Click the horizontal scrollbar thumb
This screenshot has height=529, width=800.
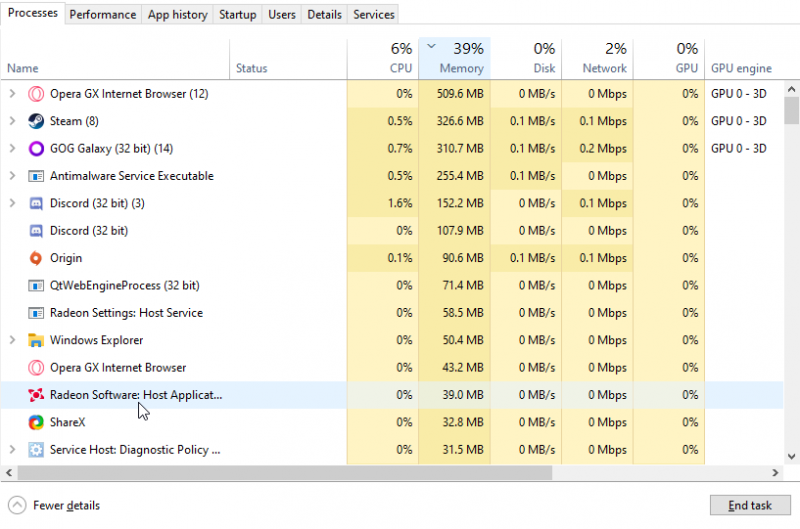click(x=280, y=472)
